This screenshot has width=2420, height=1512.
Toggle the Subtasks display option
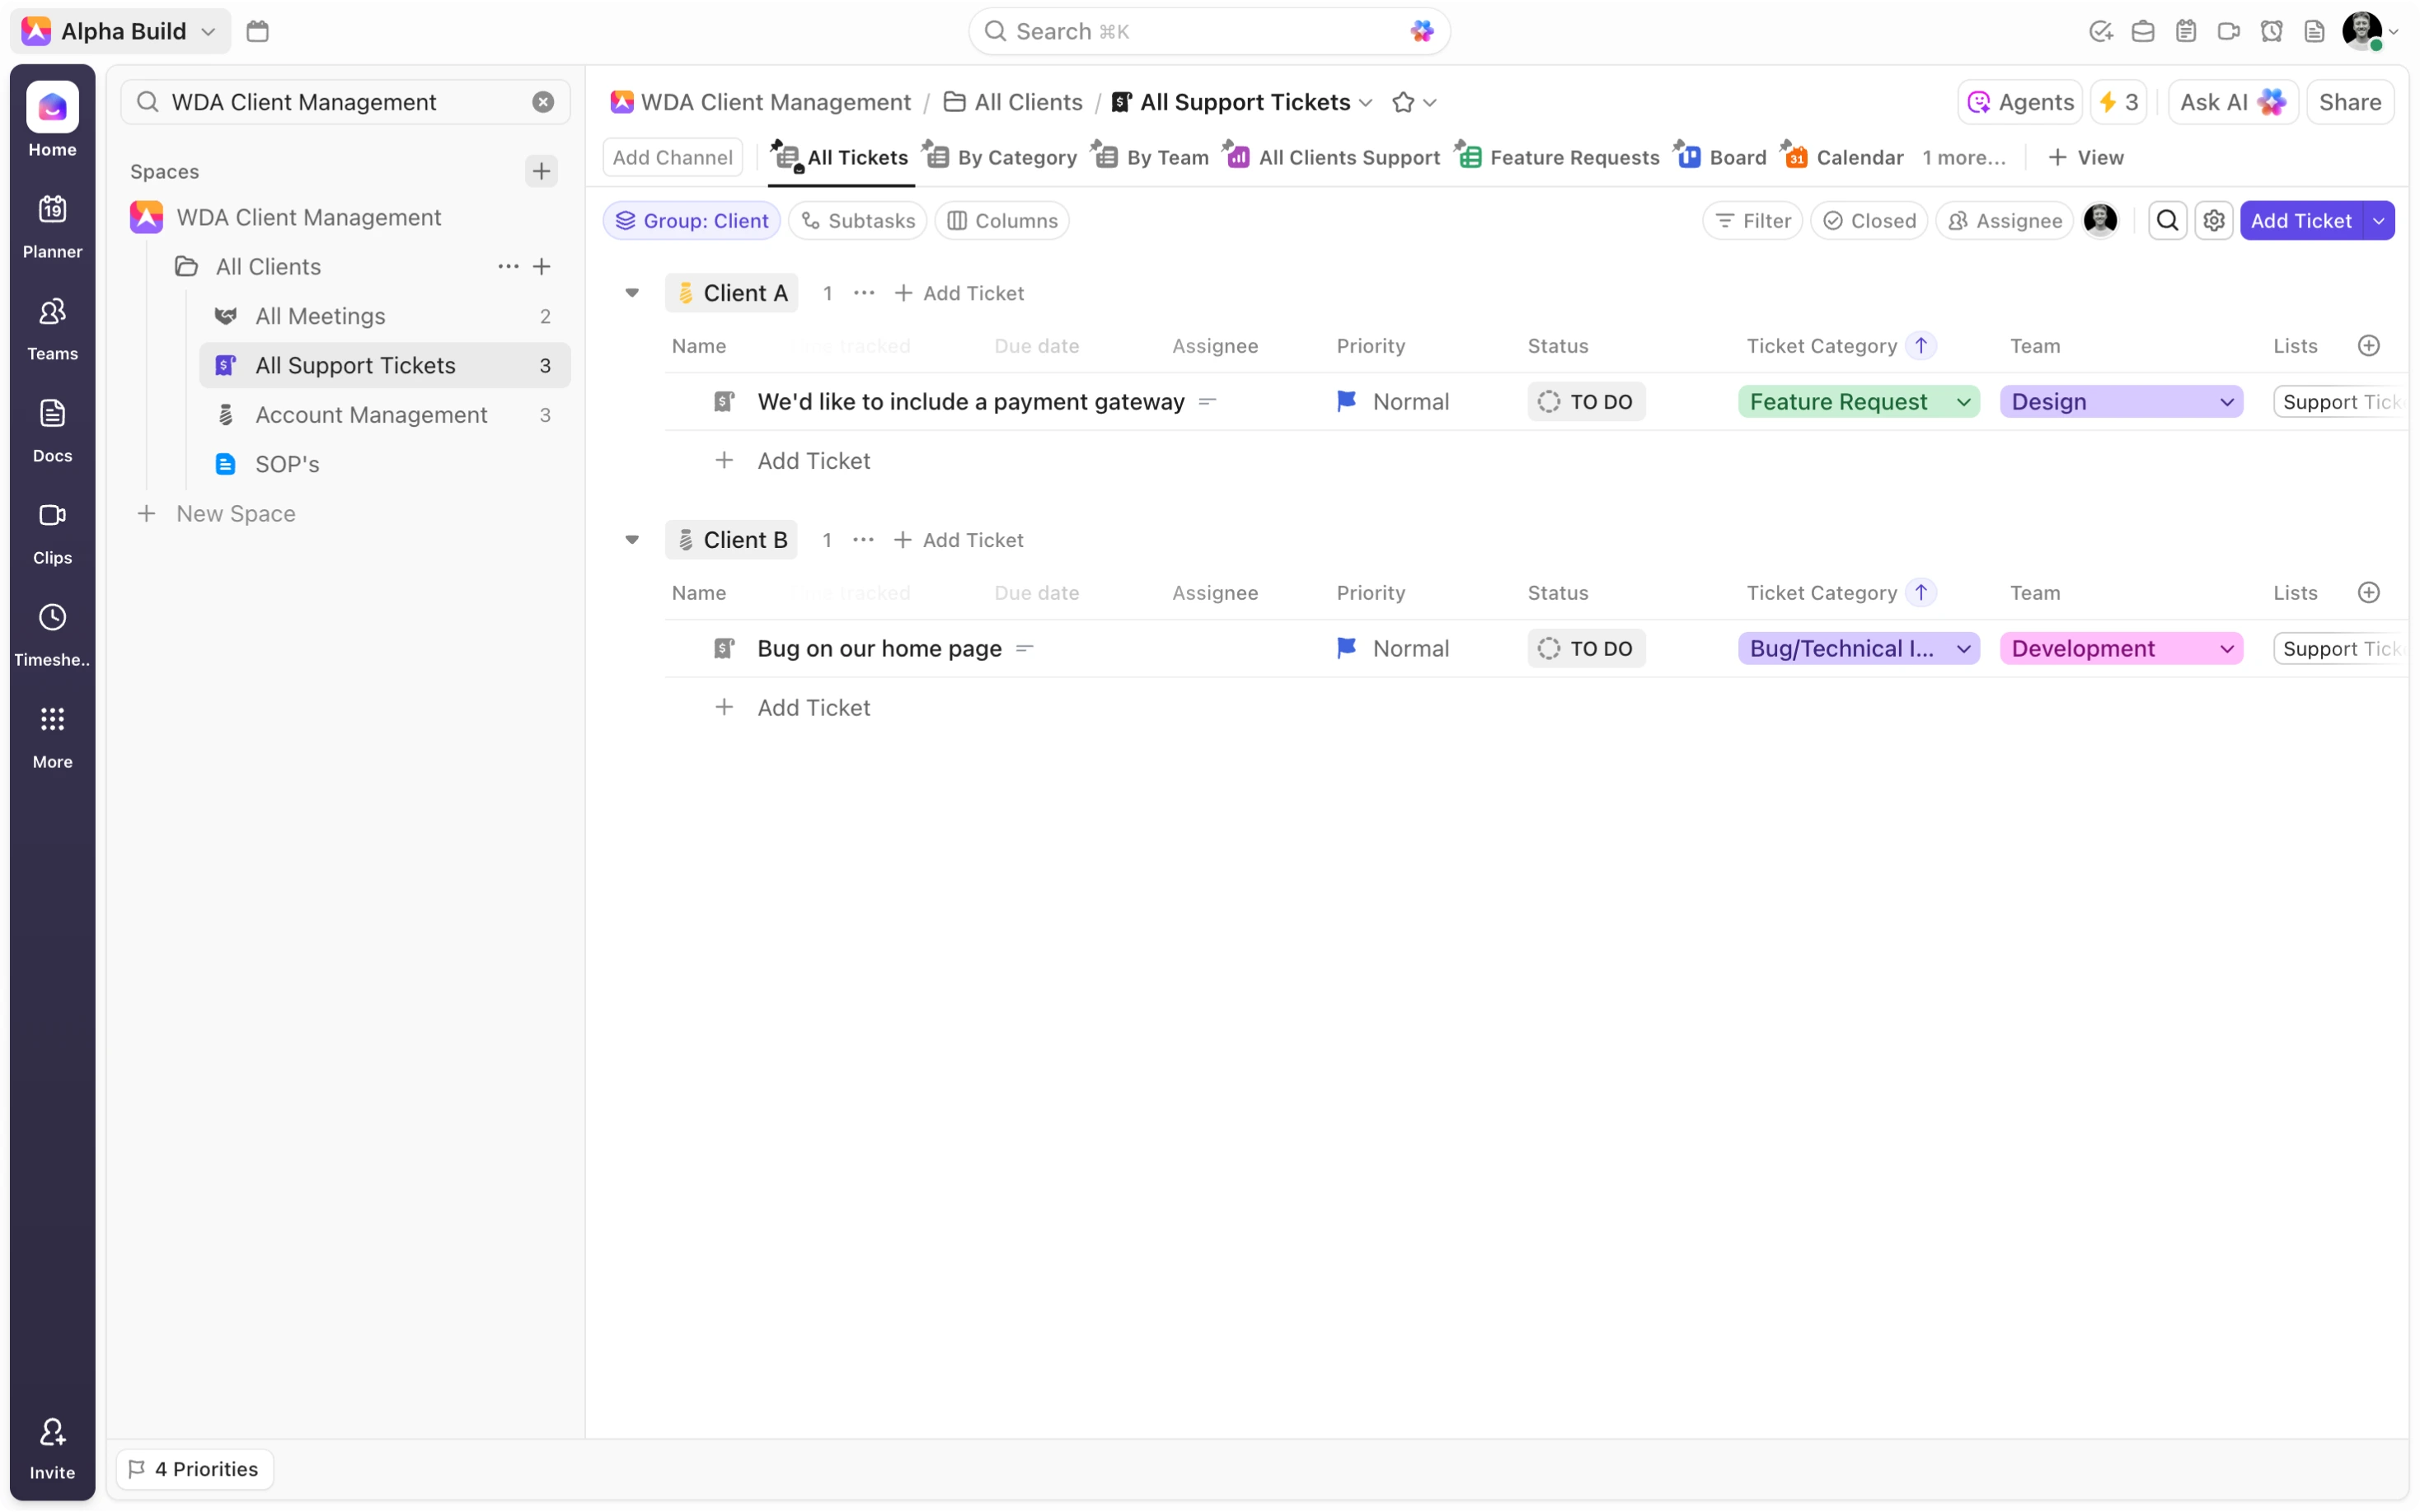coord(856,220)
